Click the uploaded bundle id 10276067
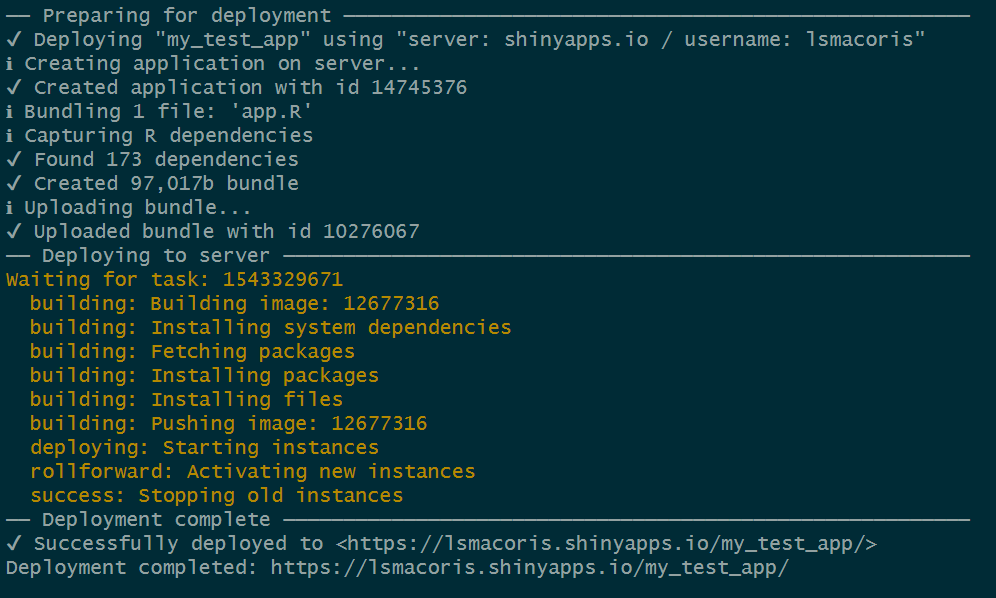Viewport: 996px width, 598px height. click(371, 232)
